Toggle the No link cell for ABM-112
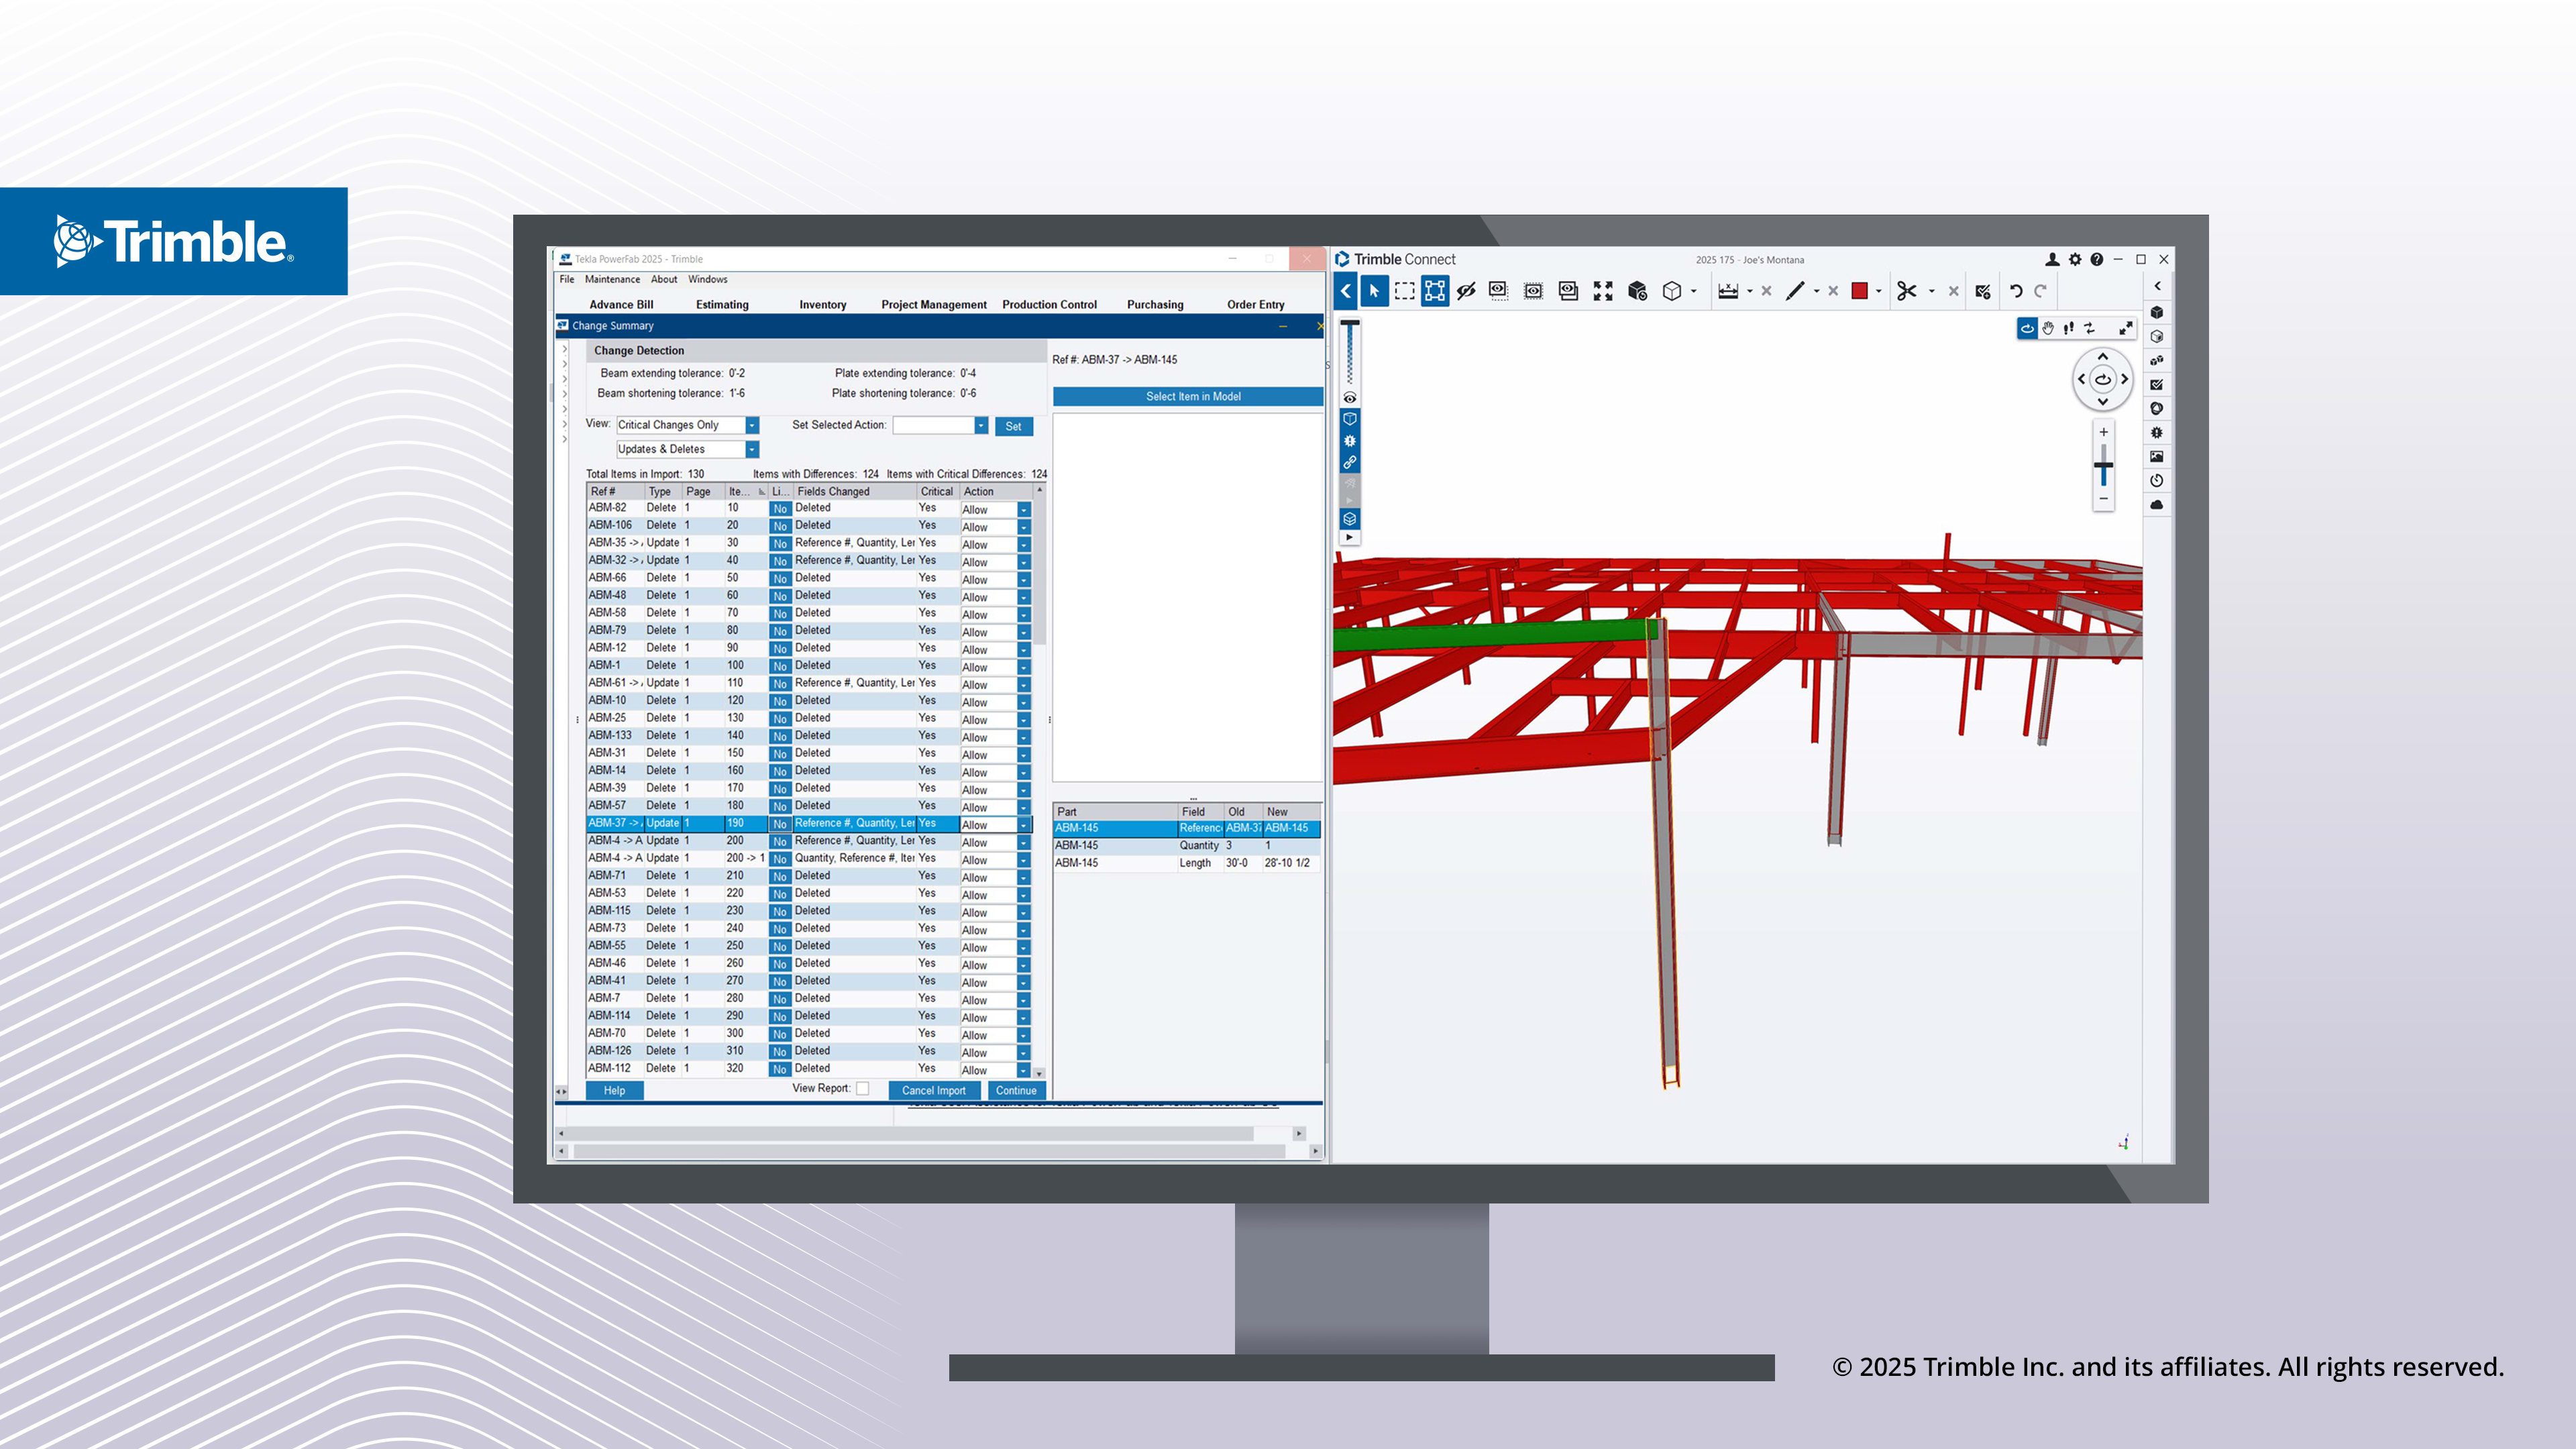The image size is (2576, 1449). pyautogui.click(x=780, y=1069)
